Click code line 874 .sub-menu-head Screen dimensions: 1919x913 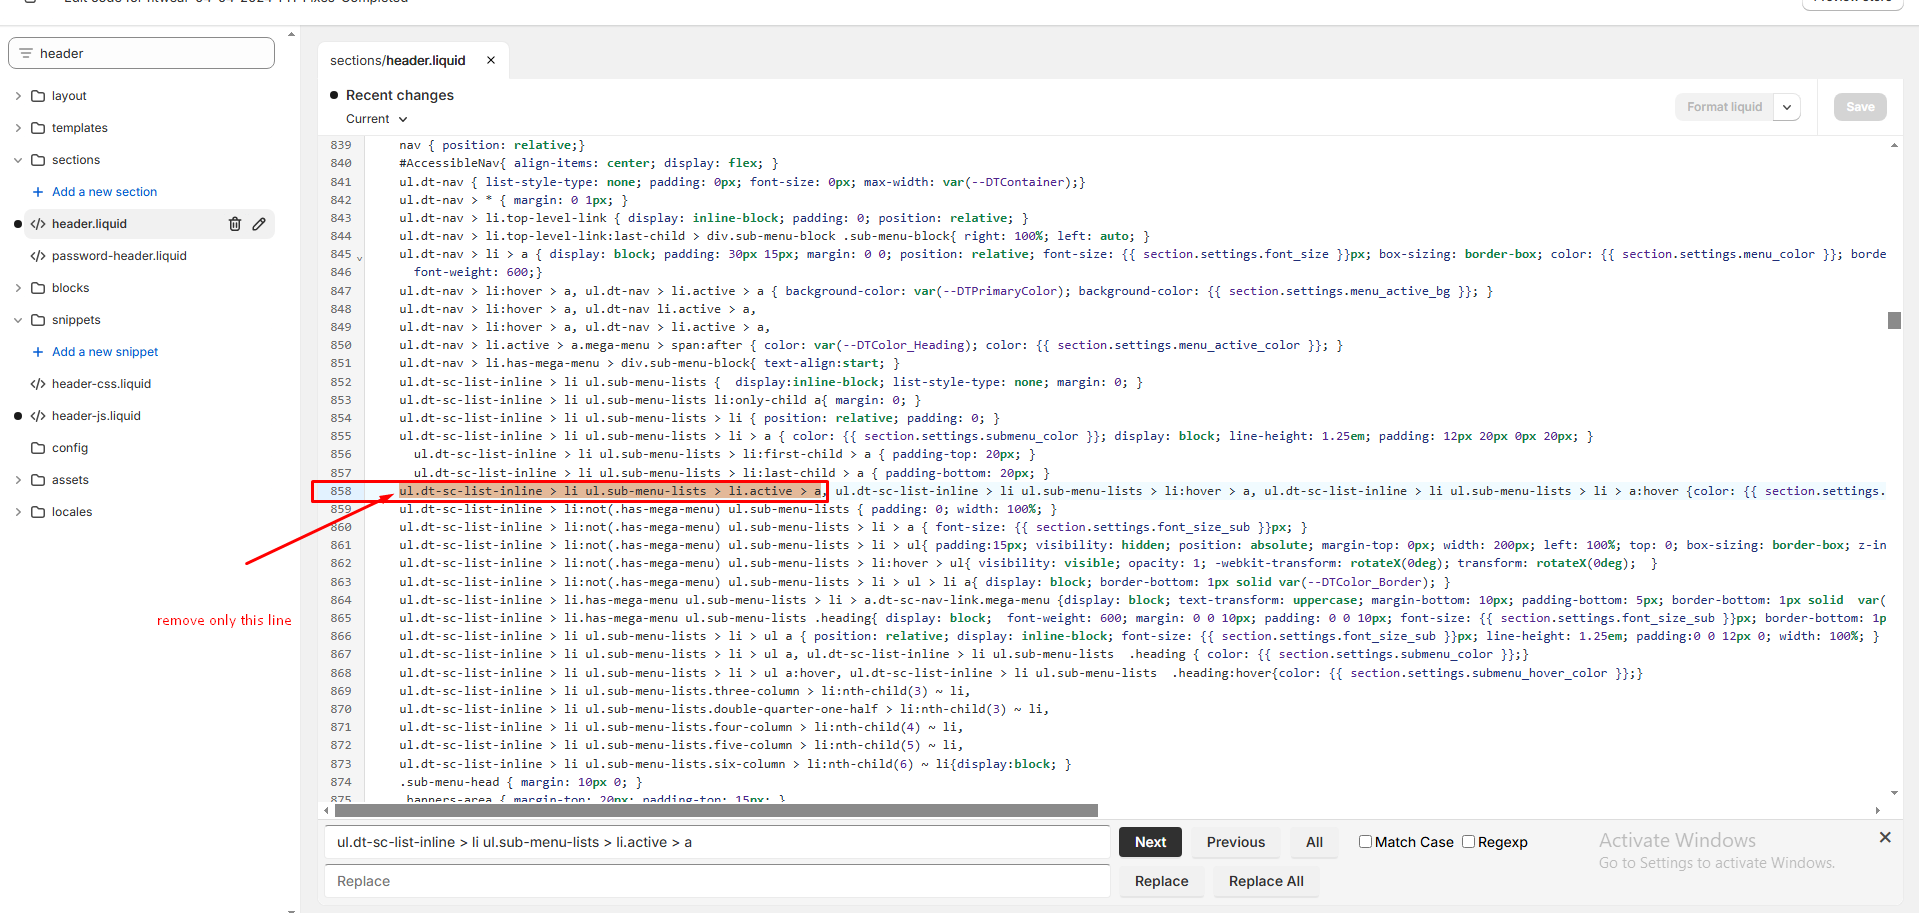(x=521, y=782)
